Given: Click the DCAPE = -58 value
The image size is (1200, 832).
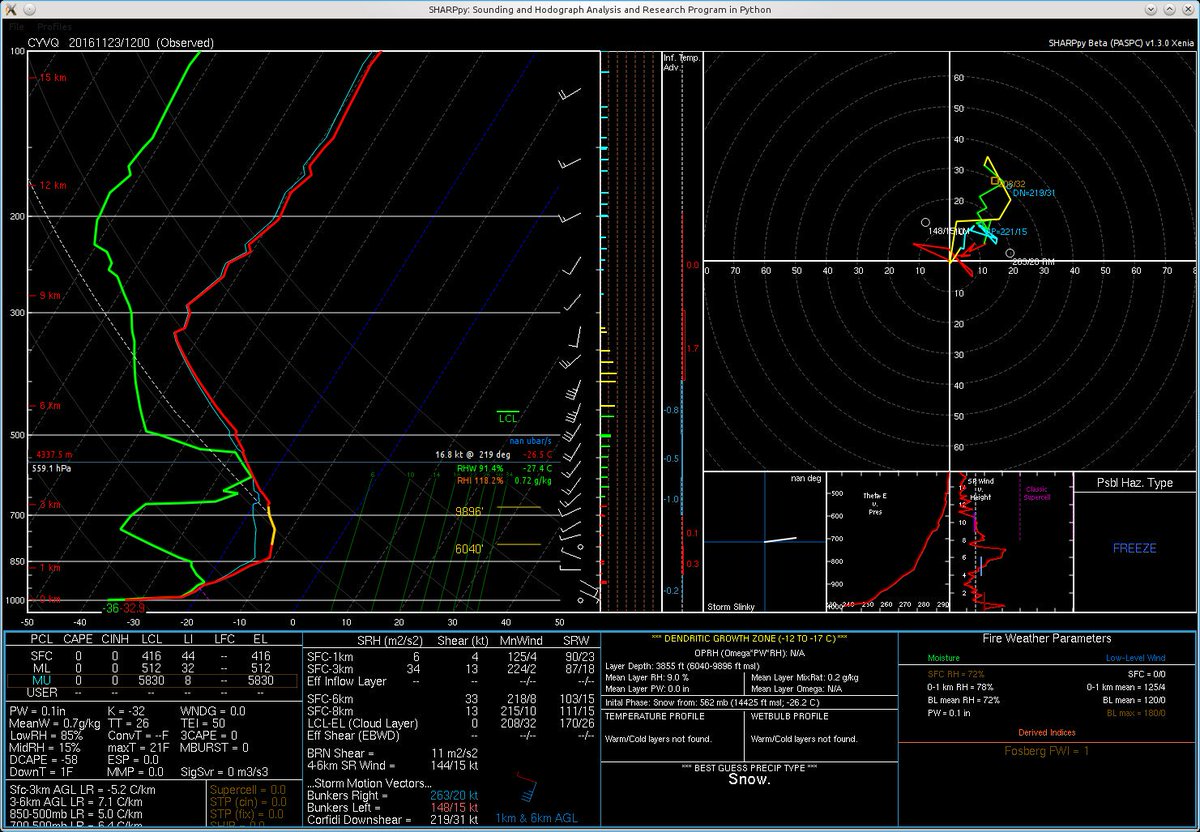Looking at the screenshot, I should (x=43, y=761).
